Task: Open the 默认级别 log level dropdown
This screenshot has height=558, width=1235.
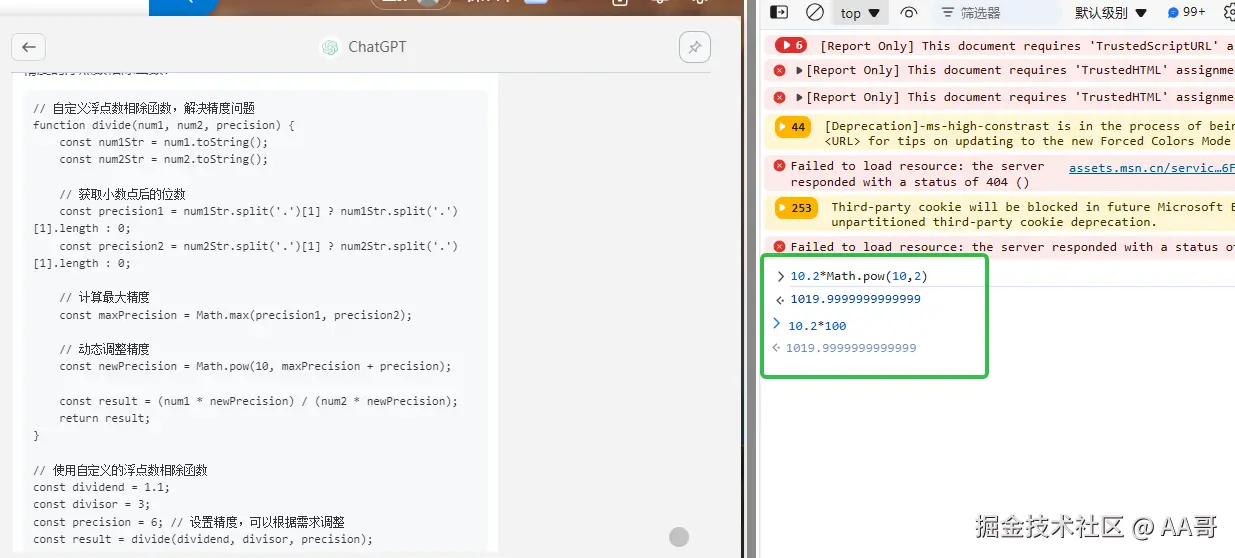Action: point(1108,13)
